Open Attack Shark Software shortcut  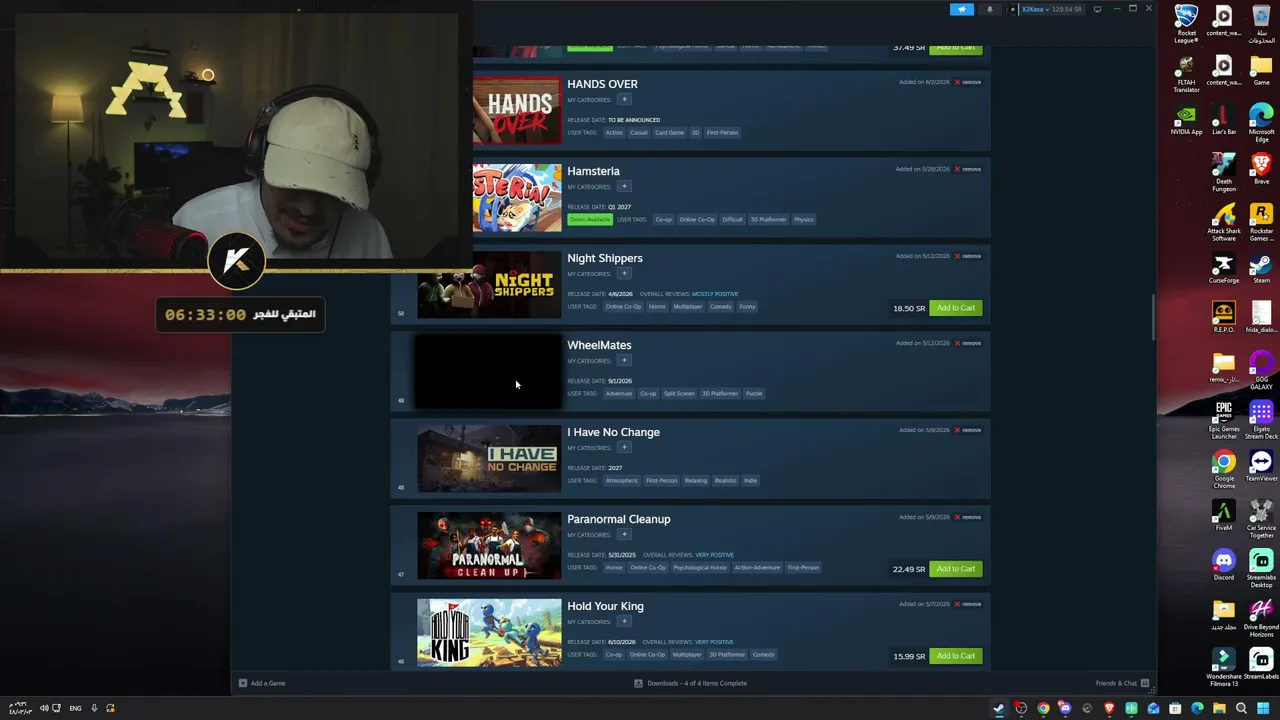pos(1224,222)
